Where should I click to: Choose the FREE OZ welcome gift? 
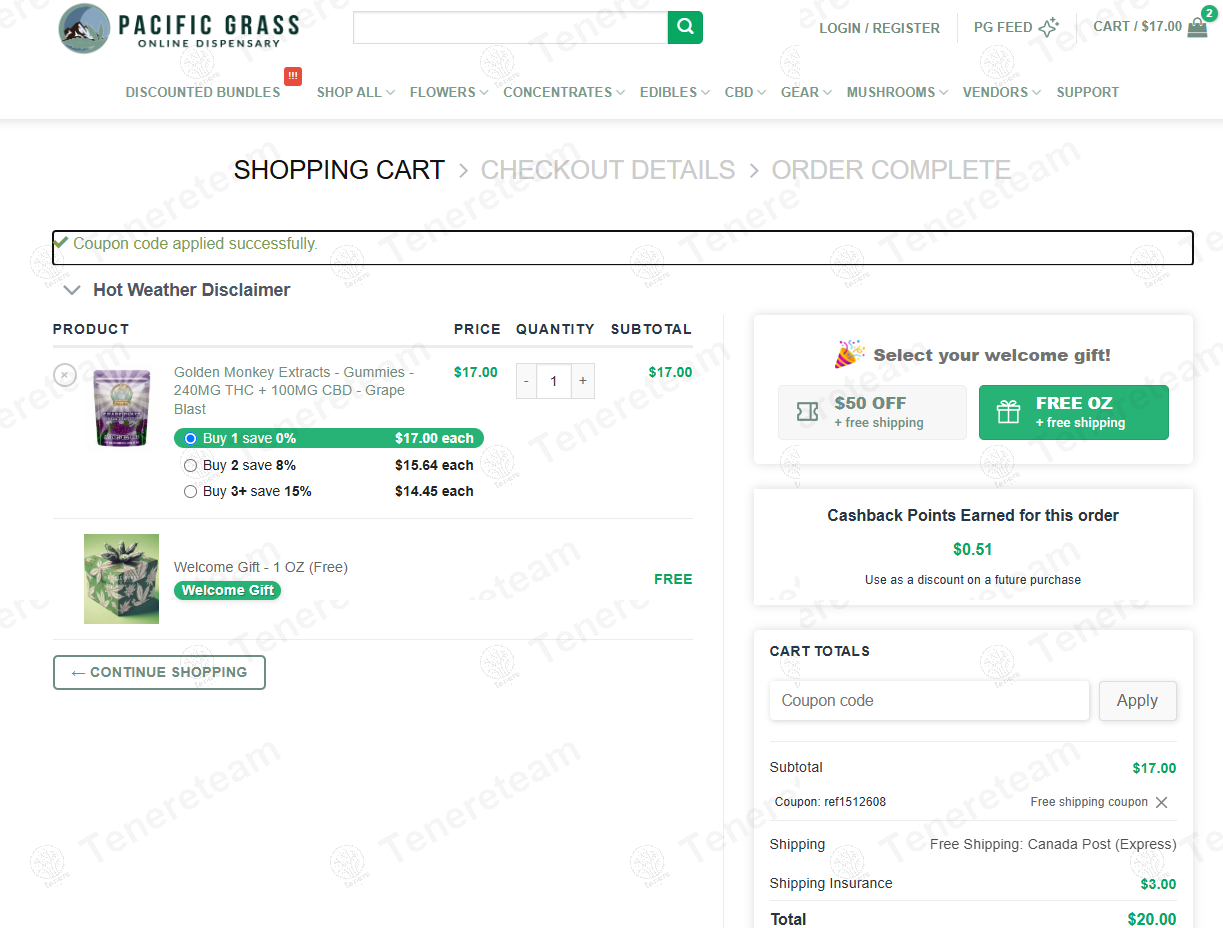point(1073,412)
